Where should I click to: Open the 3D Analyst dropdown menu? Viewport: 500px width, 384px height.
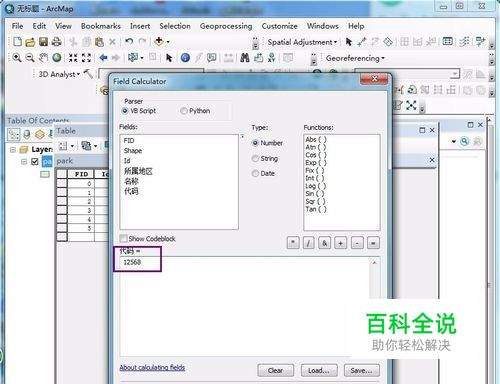[59, 74]
